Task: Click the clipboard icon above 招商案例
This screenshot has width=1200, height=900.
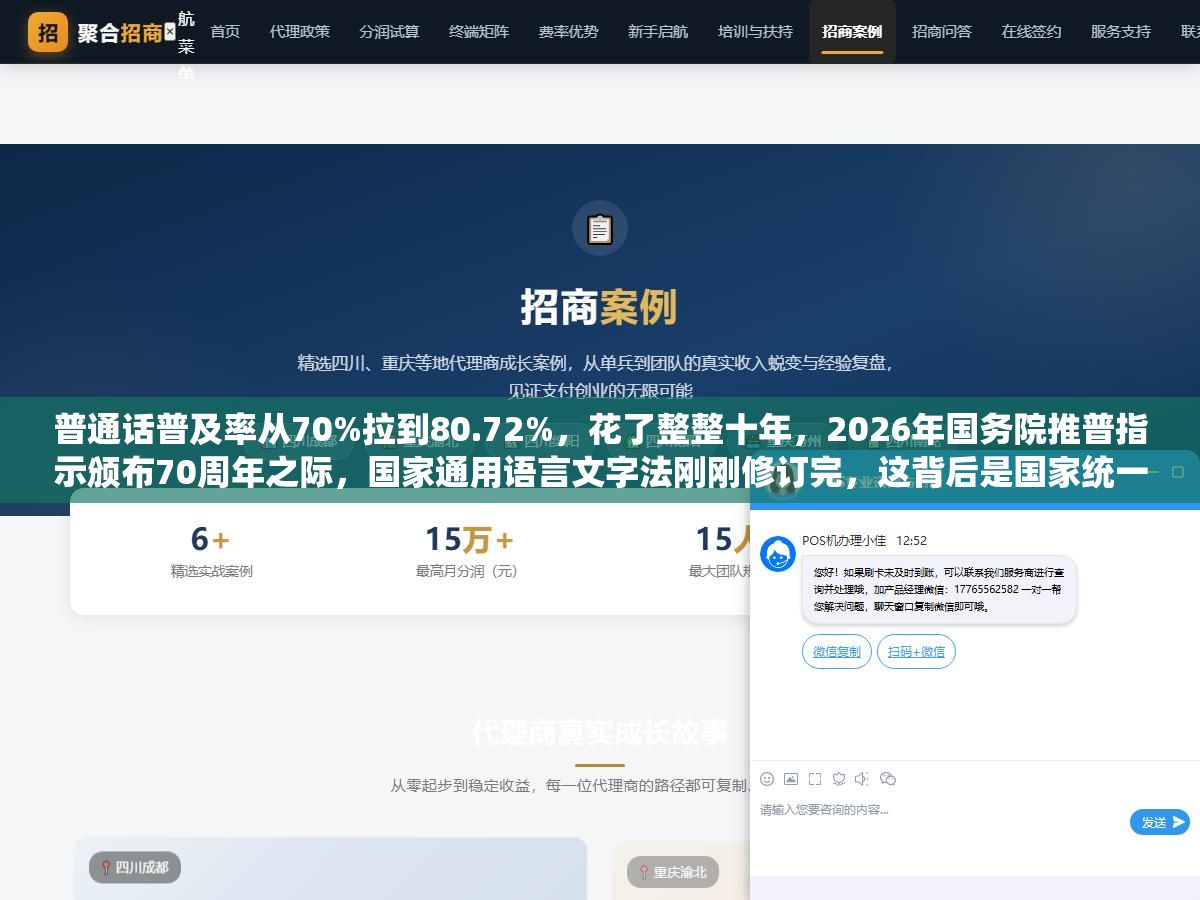Action: tap(600, 229)
